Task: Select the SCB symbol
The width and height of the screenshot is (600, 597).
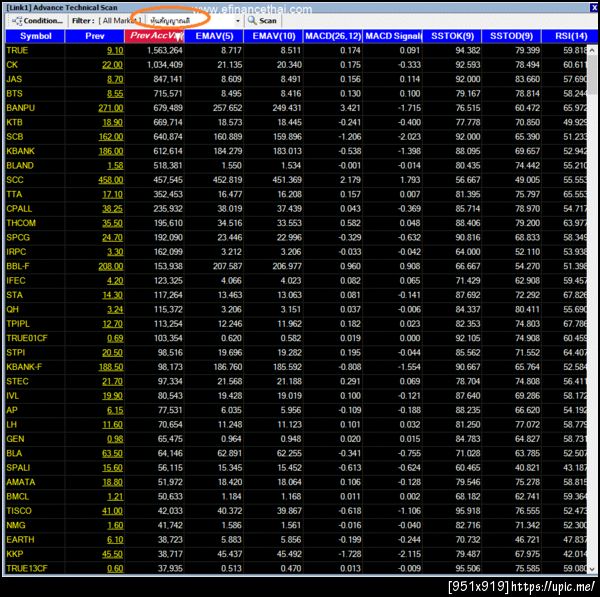Action: [15, 137]
